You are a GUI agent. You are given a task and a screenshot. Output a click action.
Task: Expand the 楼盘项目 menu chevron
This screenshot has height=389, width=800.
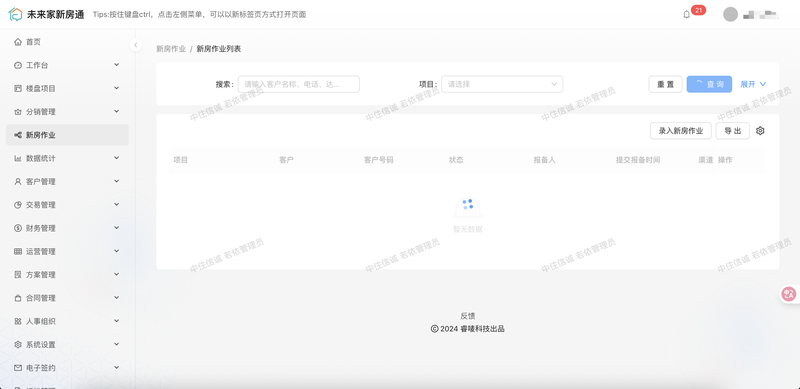[116, 88]
